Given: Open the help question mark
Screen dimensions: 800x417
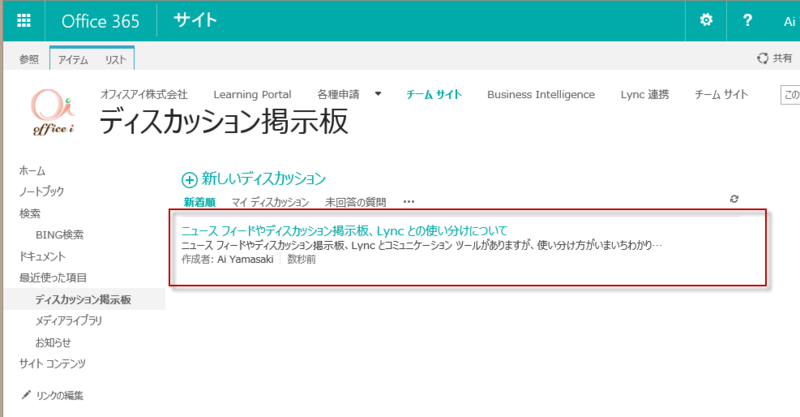Looking at the screenshot, I should [x=747, y=20].
